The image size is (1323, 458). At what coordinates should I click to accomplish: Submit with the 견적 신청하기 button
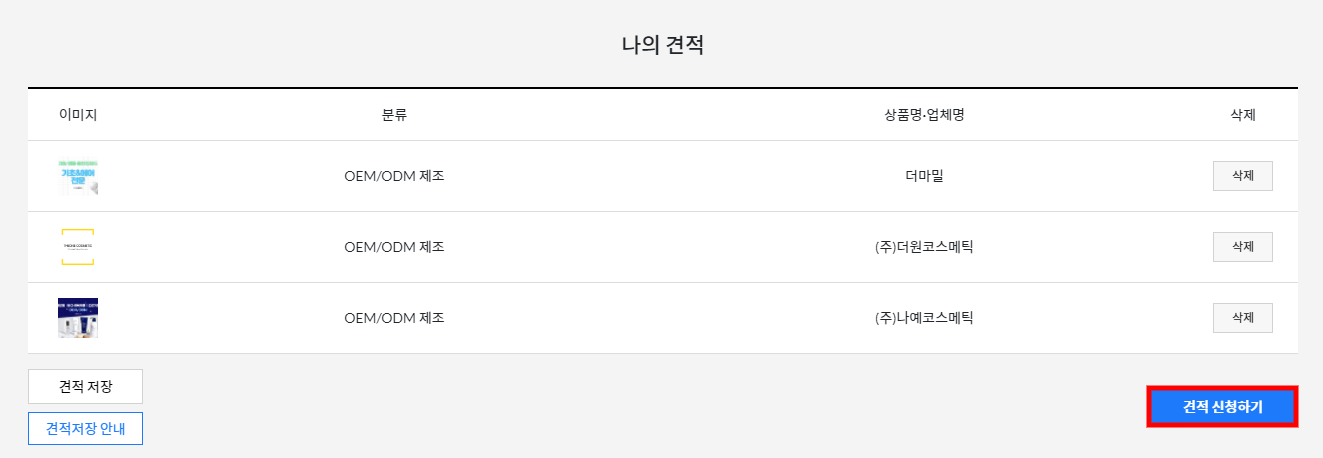1222,407
